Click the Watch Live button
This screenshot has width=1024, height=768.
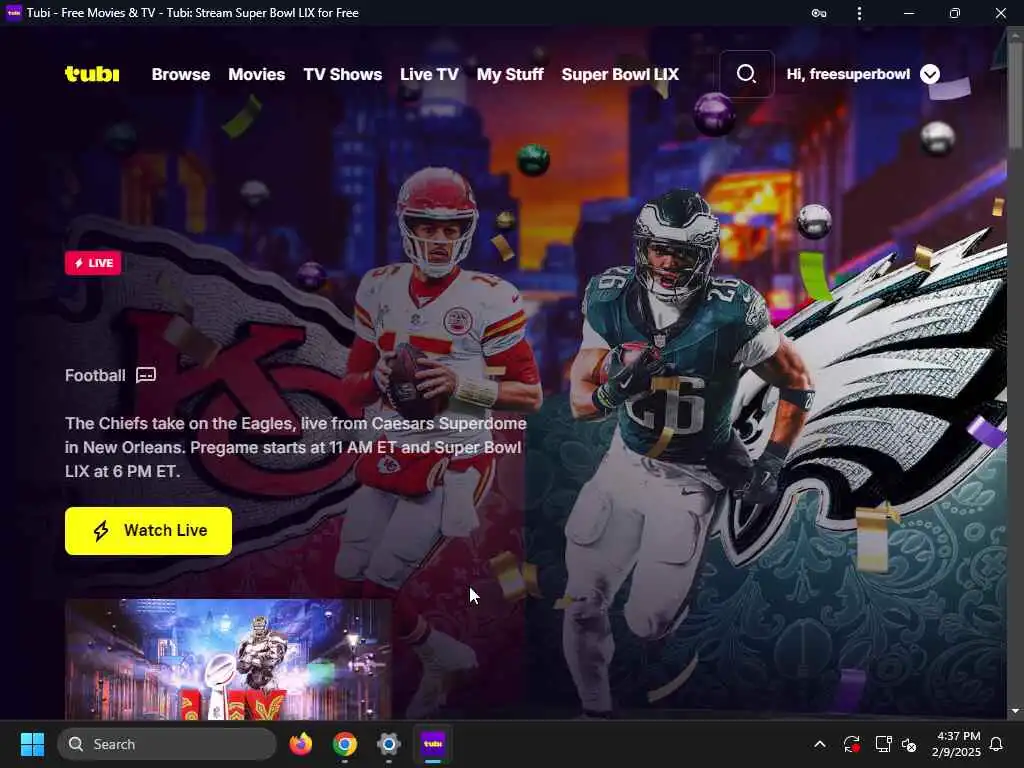[x=148, y=531]
